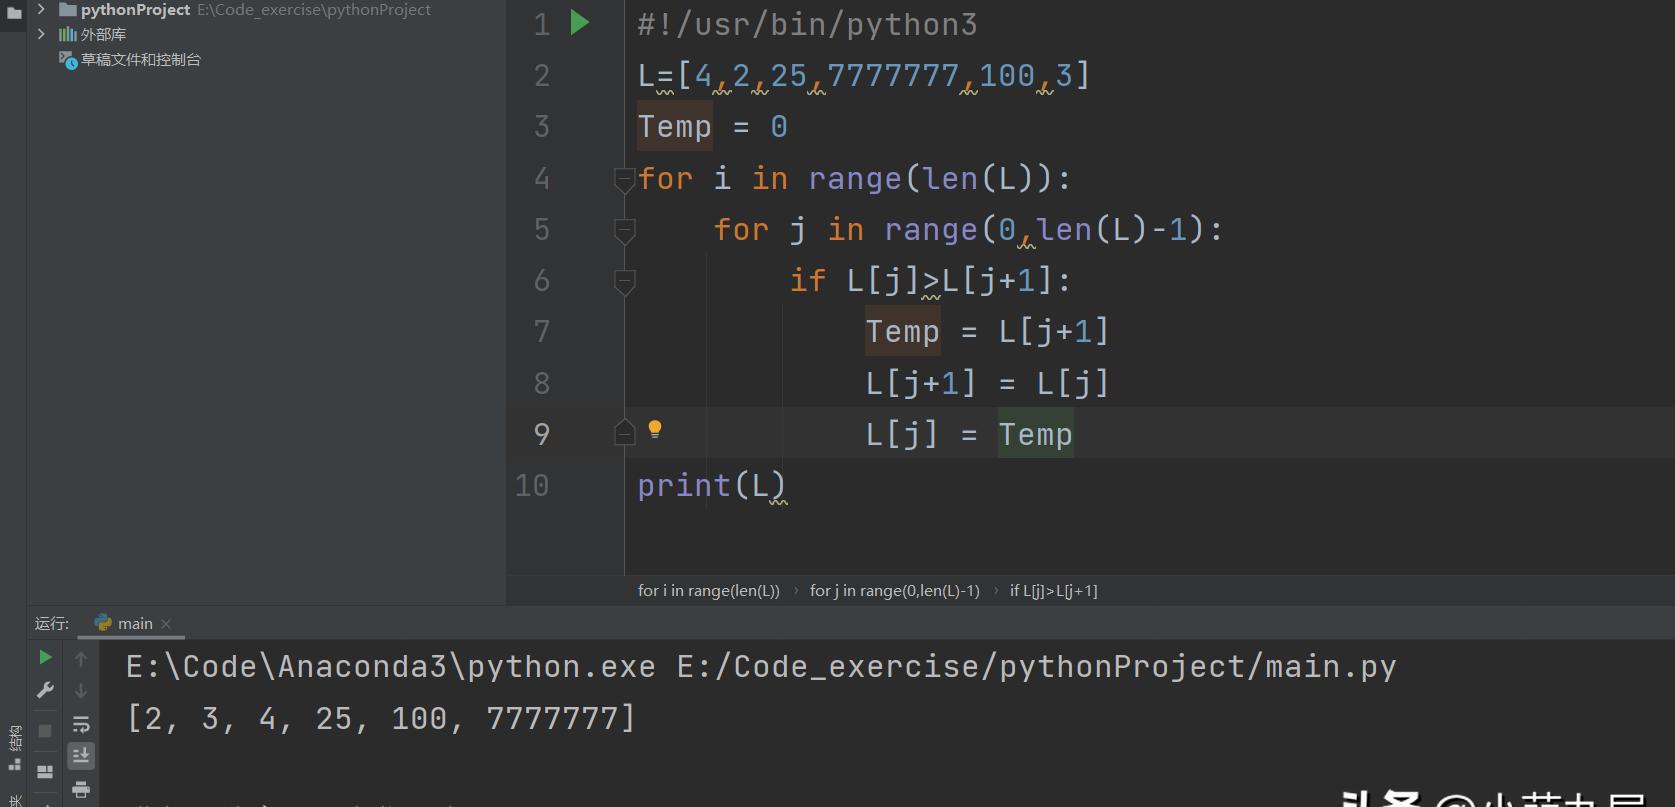The height and width of the screenshot is (807, 1675).
Task: Rerun main using the green play button in Run panel
Action: coord(45,657)
